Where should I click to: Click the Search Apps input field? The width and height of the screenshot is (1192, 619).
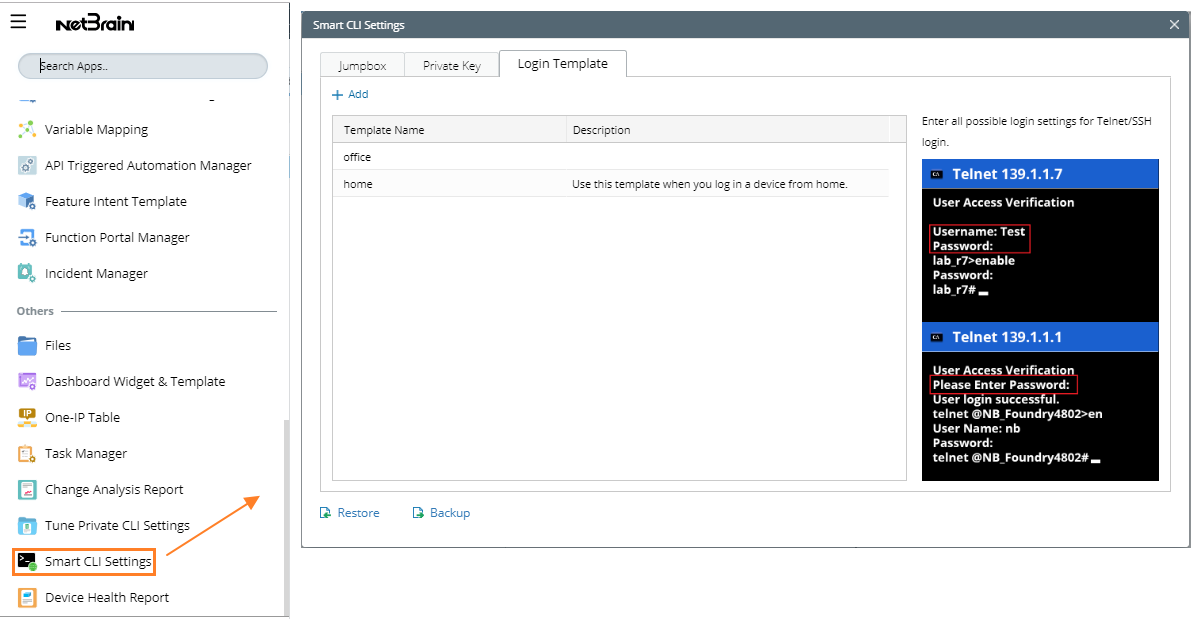coord(143,66)
